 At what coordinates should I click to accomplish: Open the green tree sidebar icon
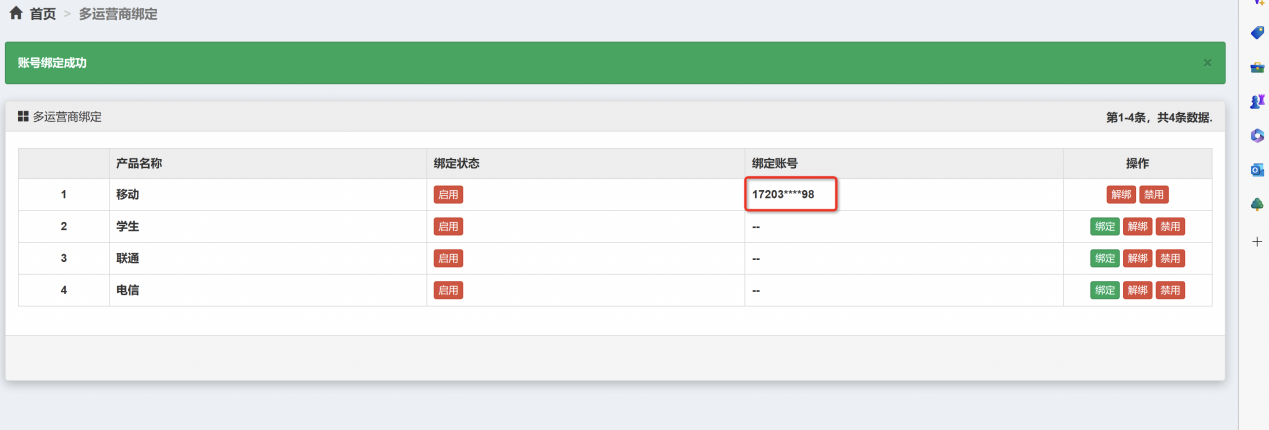point(1257,204)
